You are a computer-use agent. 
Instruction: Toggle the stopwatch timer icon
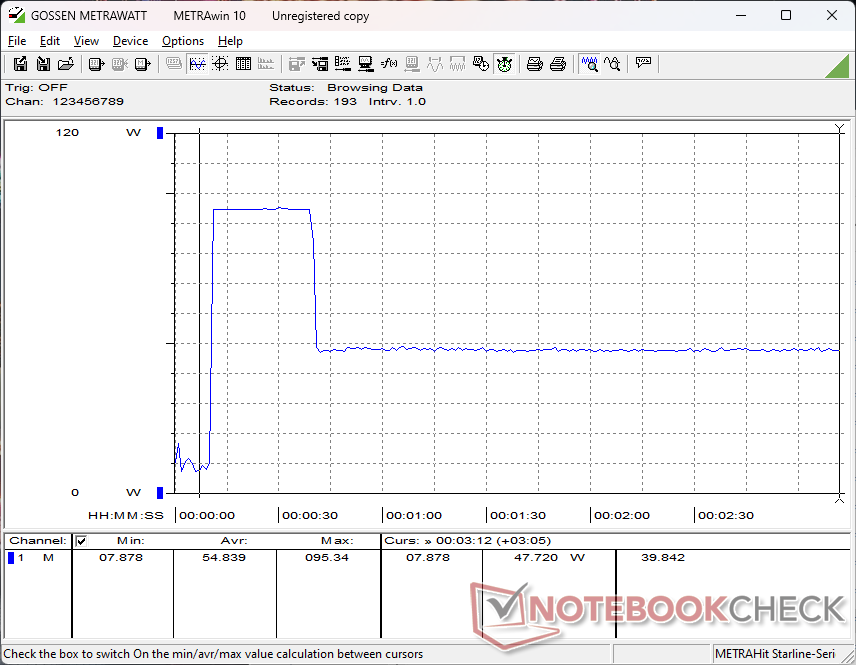504,64
